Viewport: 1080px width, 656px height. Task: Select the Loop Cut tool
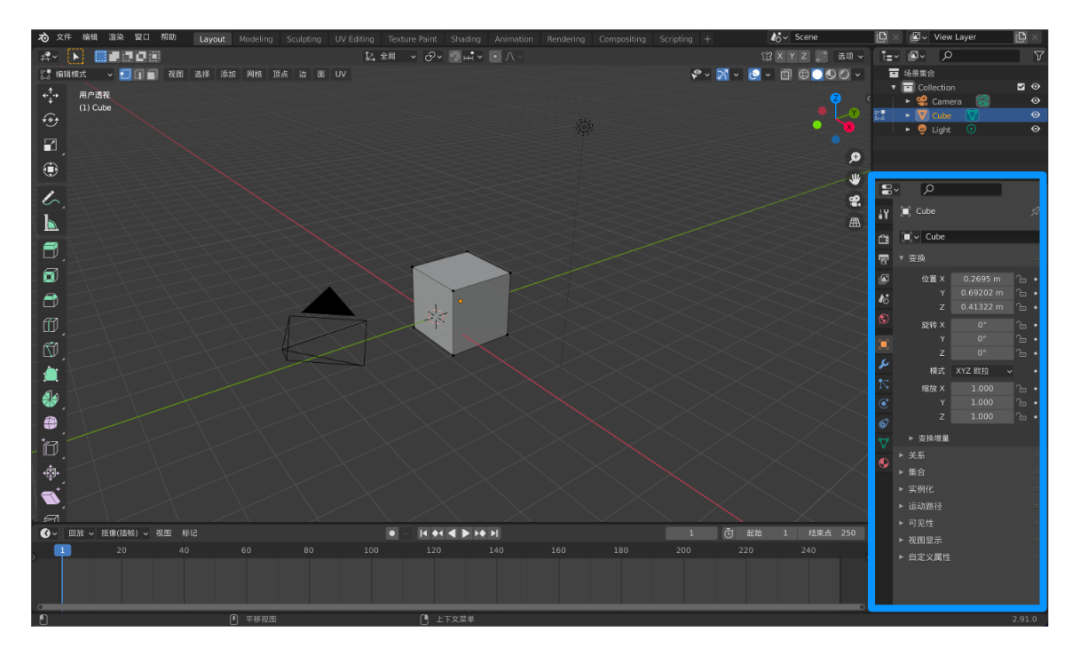(50, 325)
